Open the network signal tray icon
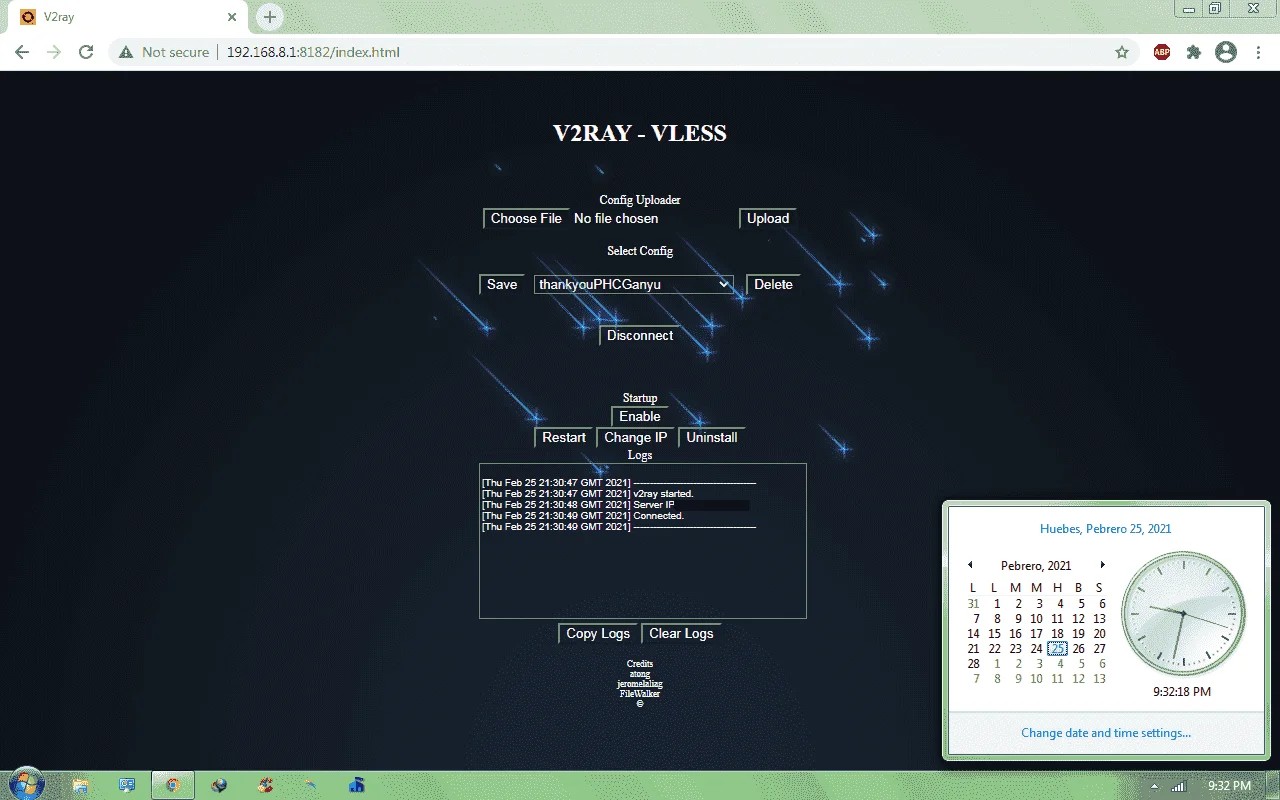This screenshot has height=800, width=1280. (1179, 786)
